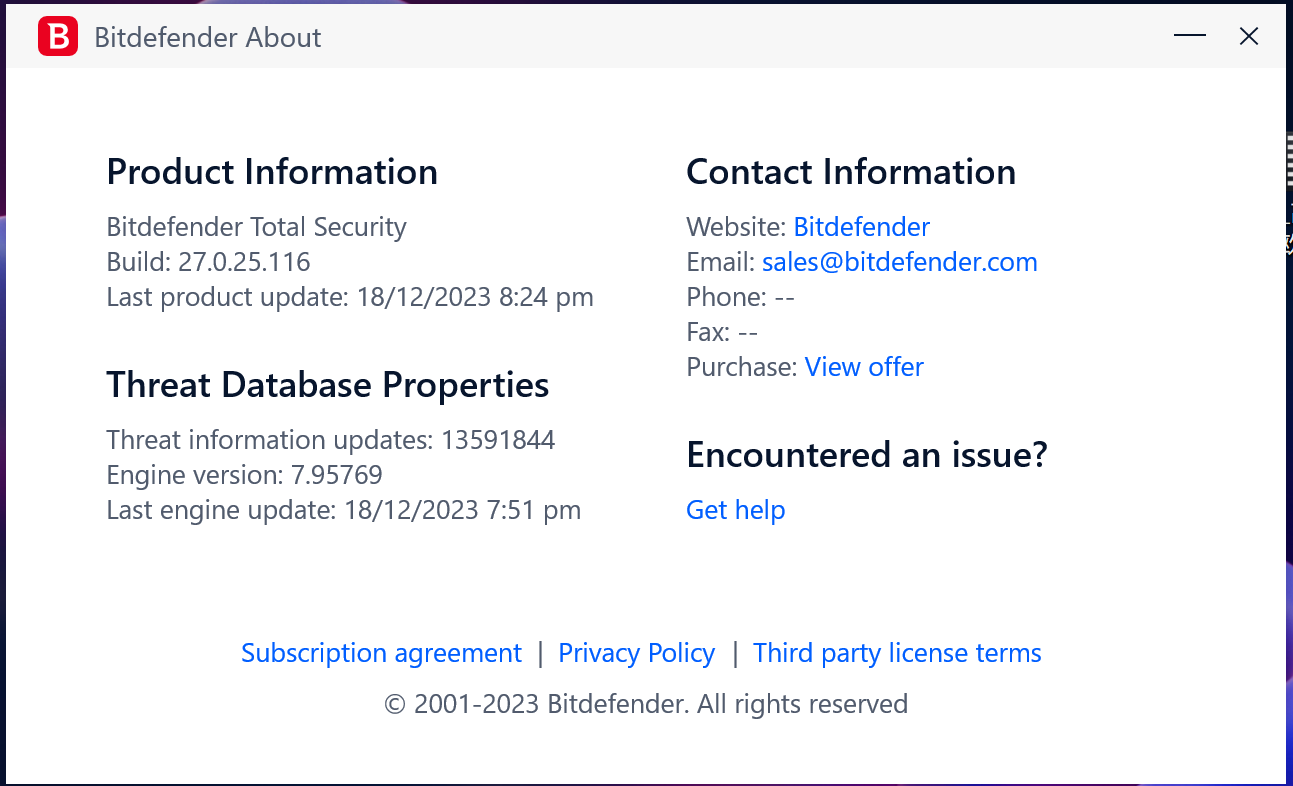This screenshot has width=1293, height=786.
Task: Click the Encountered an issue? heading
Action: tap(866, 455)
